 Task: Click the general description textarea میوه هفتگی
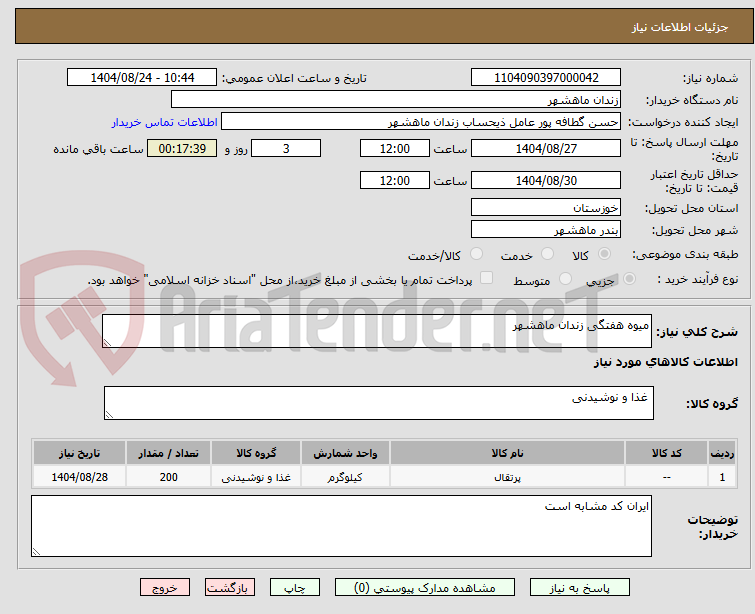pyautogui.click(x=377, y=331)
